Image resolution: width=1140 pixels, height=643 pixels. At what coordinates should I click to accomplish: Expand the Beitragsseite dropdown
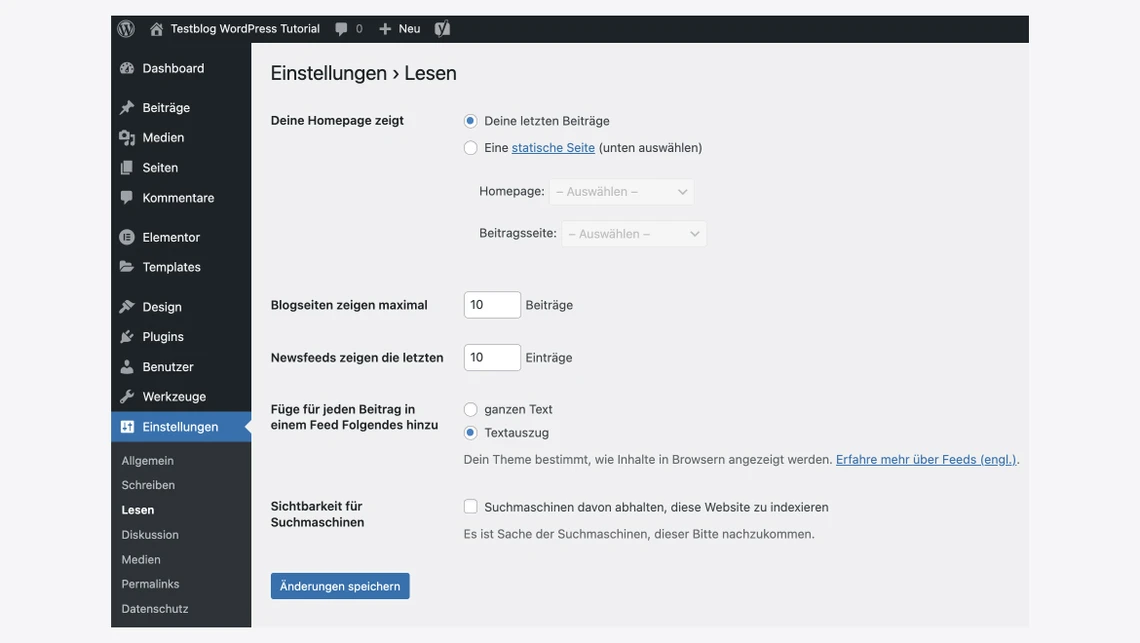(x=634, y=234)
